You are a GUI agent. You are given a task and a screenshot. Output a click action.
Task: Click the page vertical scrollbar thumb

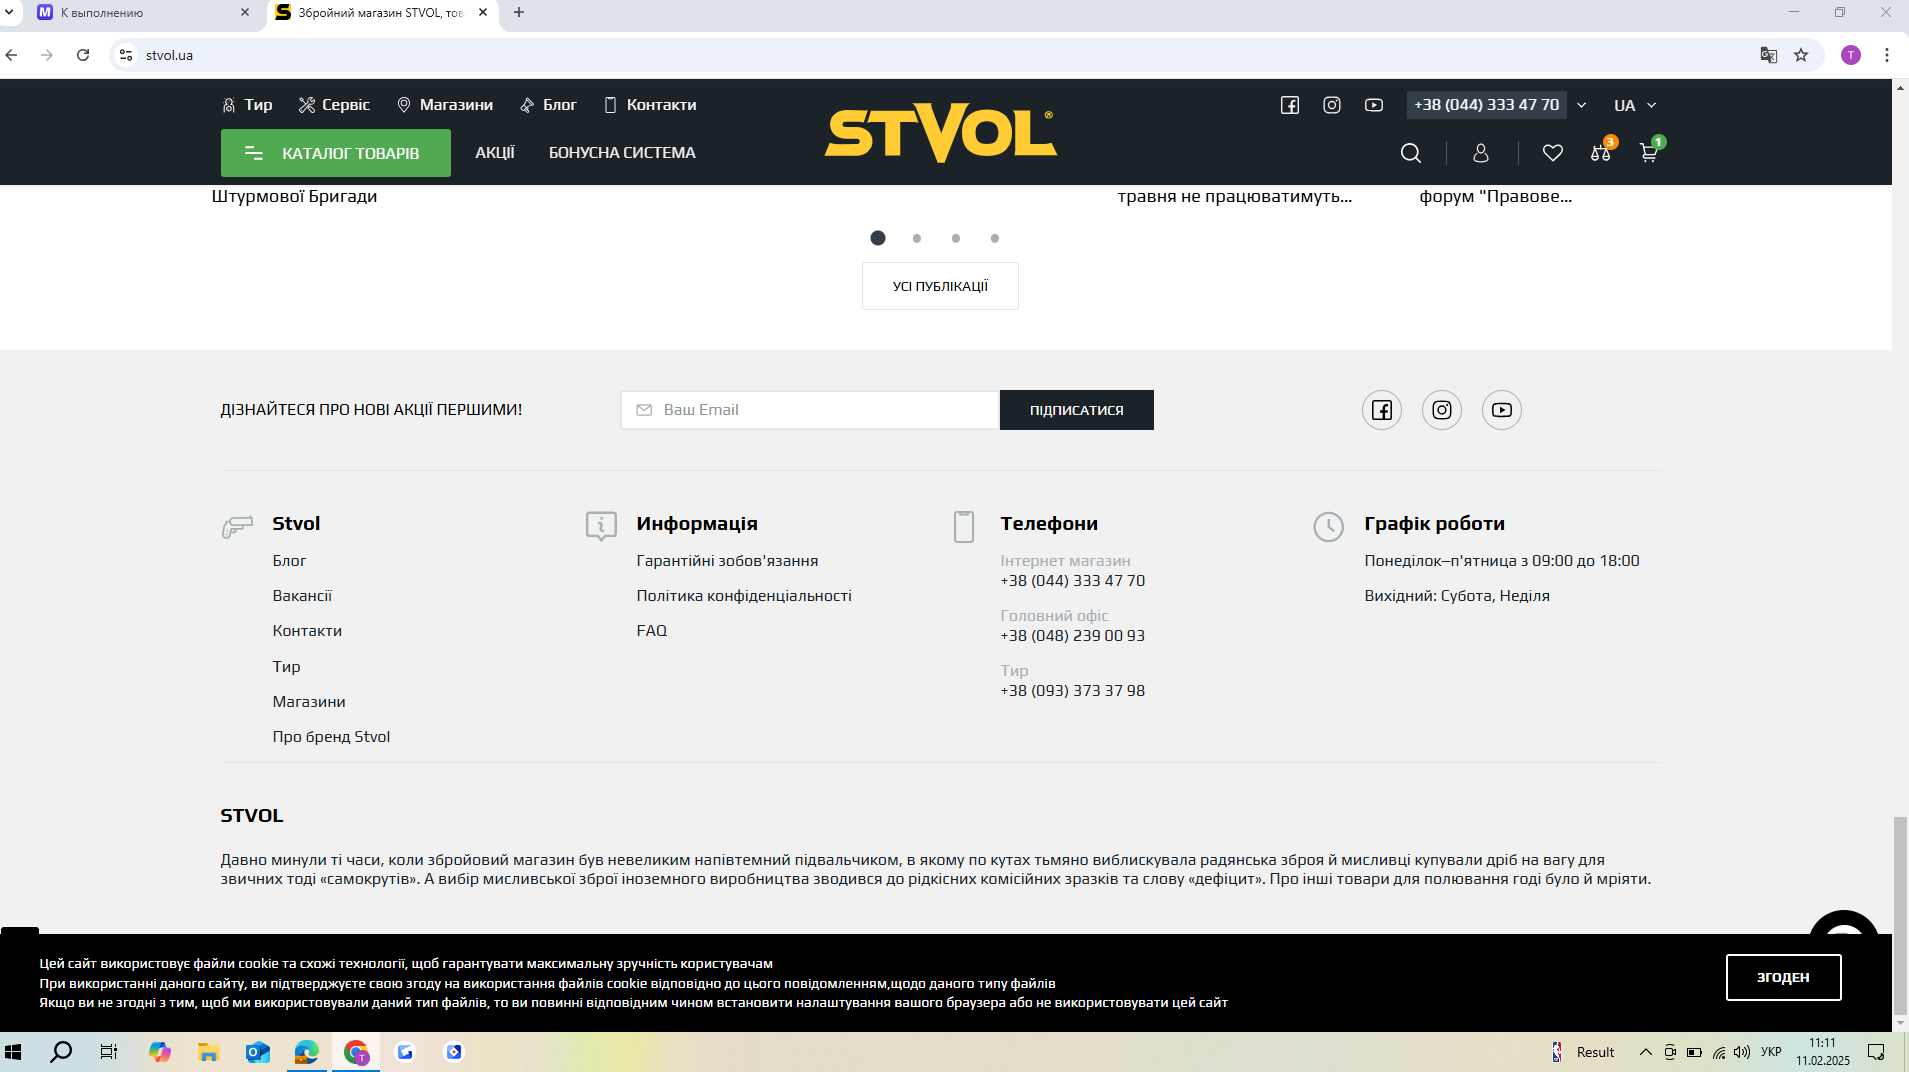[x=1900, y=914]
